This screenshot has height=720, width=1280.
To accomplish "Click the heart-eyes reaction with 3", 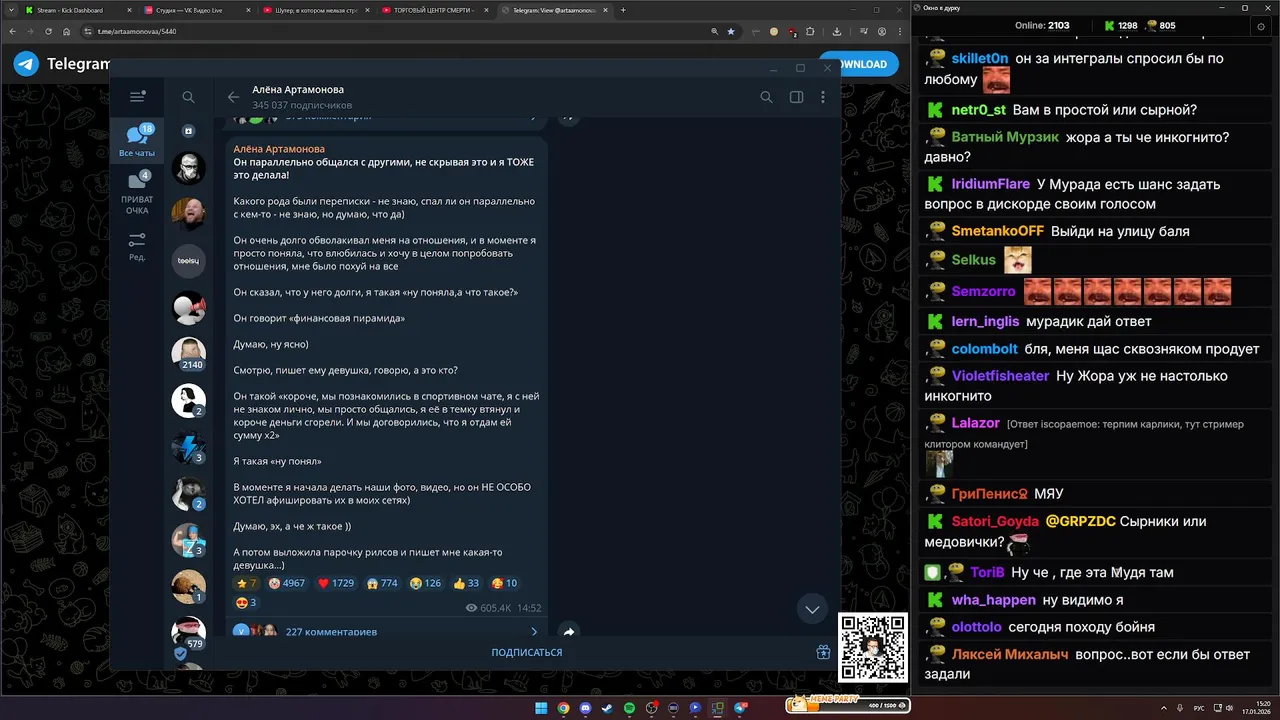I will click(246, 602).
